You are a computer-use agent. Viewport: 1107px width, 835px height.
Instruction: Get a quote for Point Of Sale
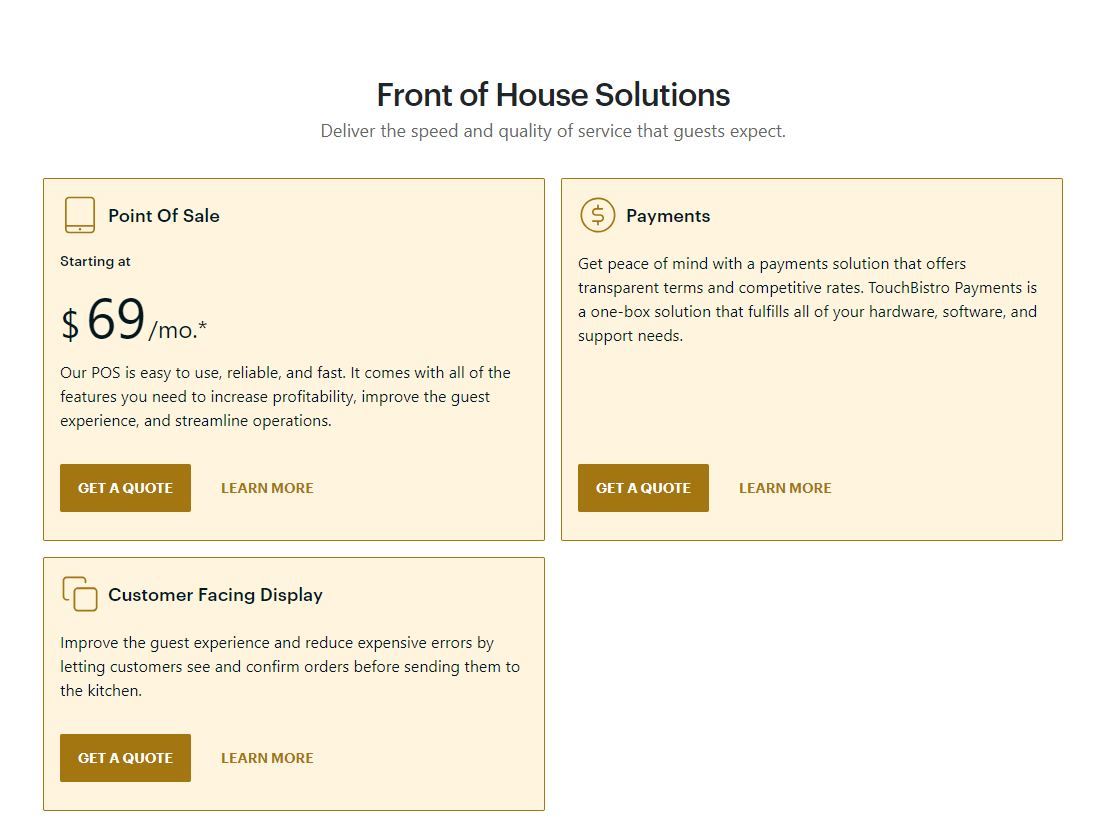pyautogui.click(x=125, y=488)
